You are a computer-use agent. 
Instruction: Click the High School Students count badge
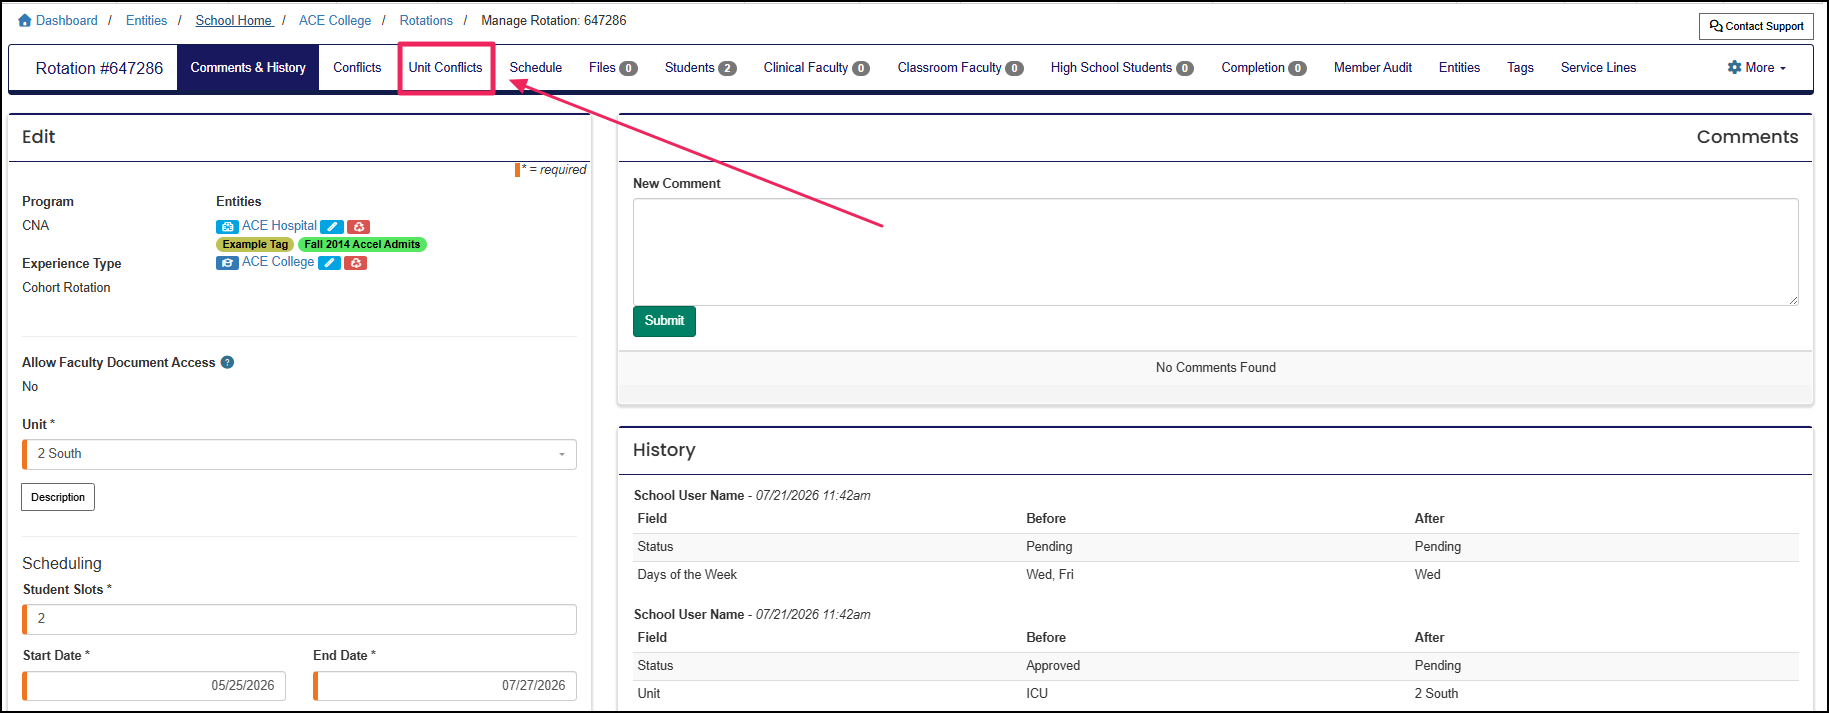point(1185,68)
